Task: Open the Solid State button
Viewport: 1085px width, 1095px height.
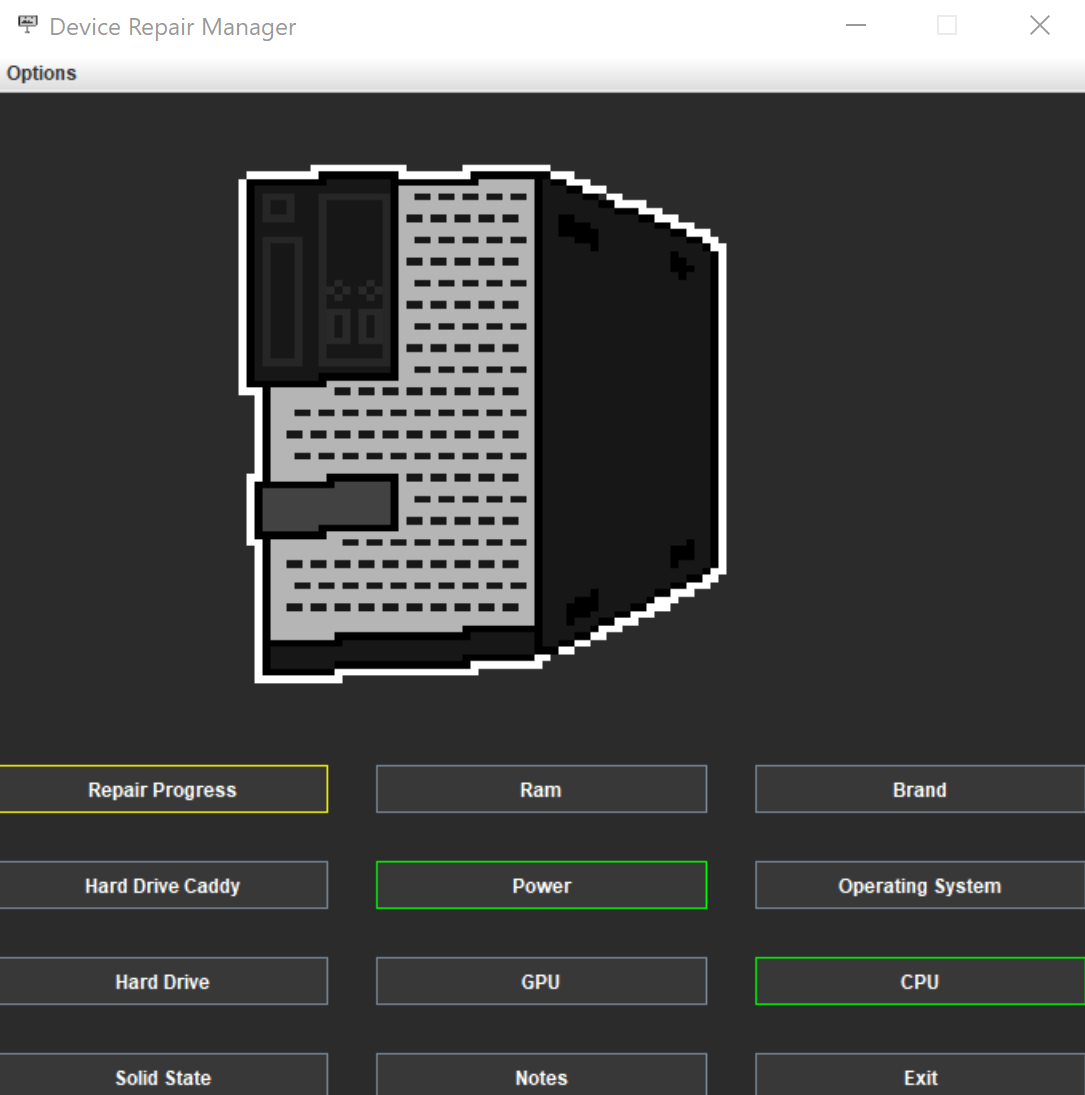Action: click(163, 1075)
